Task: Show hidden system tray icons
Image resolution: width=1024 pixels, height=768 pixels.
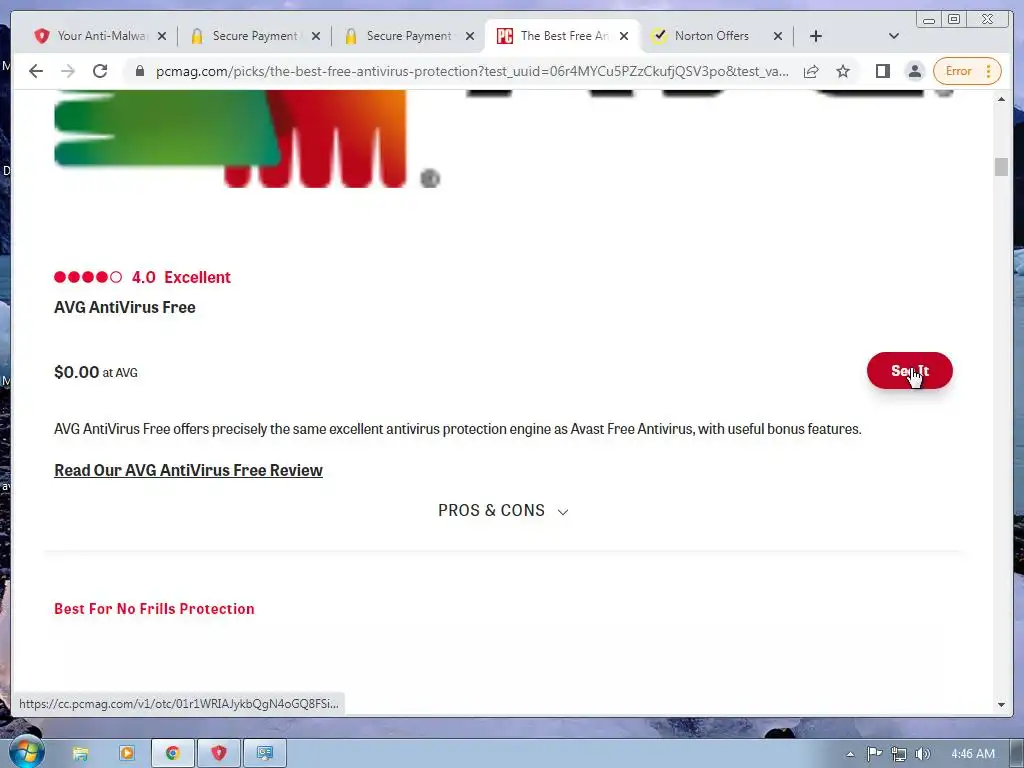Action: pos(850,754)
